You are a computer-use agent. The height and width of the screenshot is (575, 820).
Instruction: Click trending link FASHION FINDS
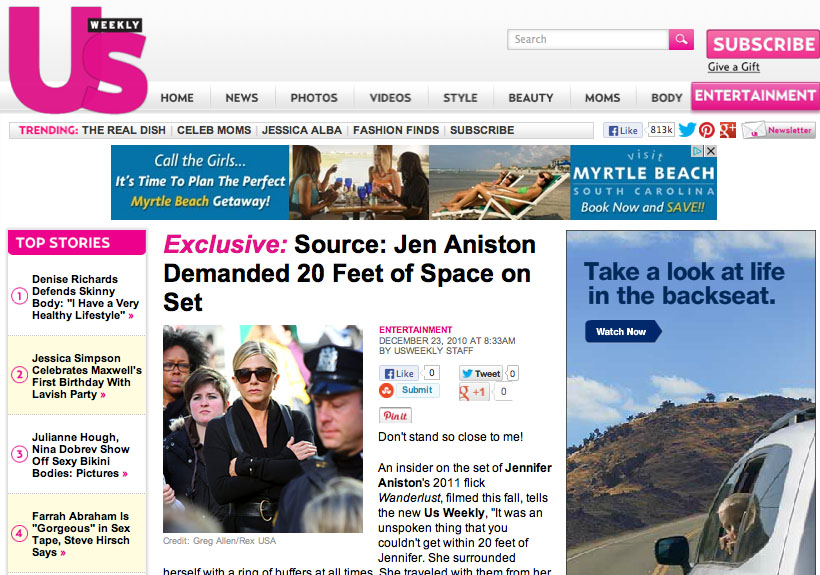point(396,130)
